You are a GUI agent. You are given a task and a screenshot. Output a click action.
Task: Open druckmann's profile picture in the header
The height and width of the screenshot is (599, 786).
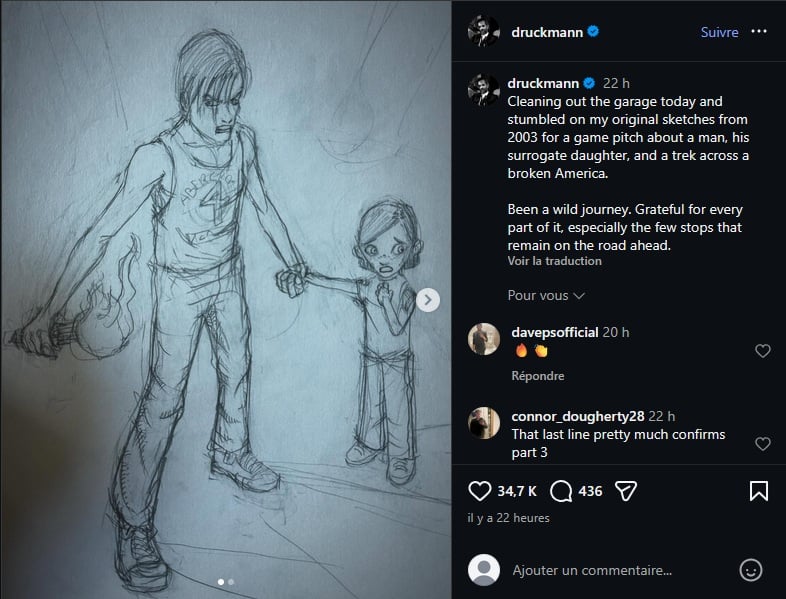coord(484,32)
